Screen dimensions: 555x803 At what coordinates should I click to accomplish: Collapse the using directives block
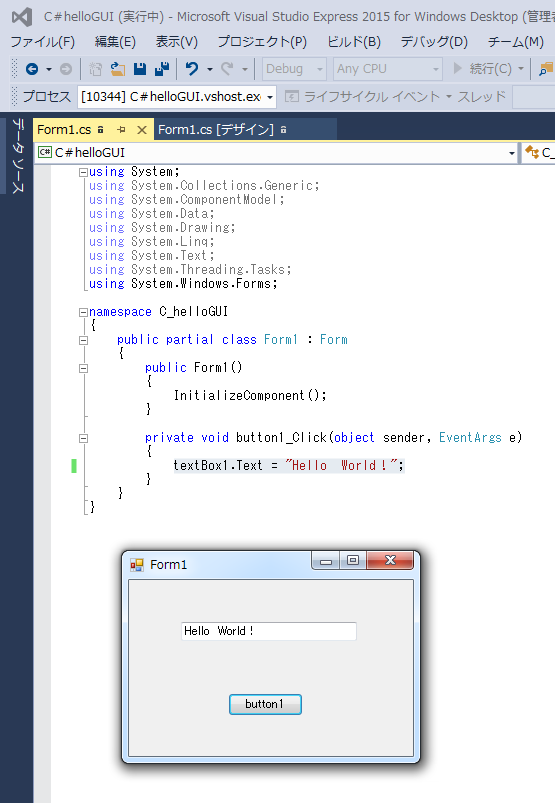click(x=83, y=173)
